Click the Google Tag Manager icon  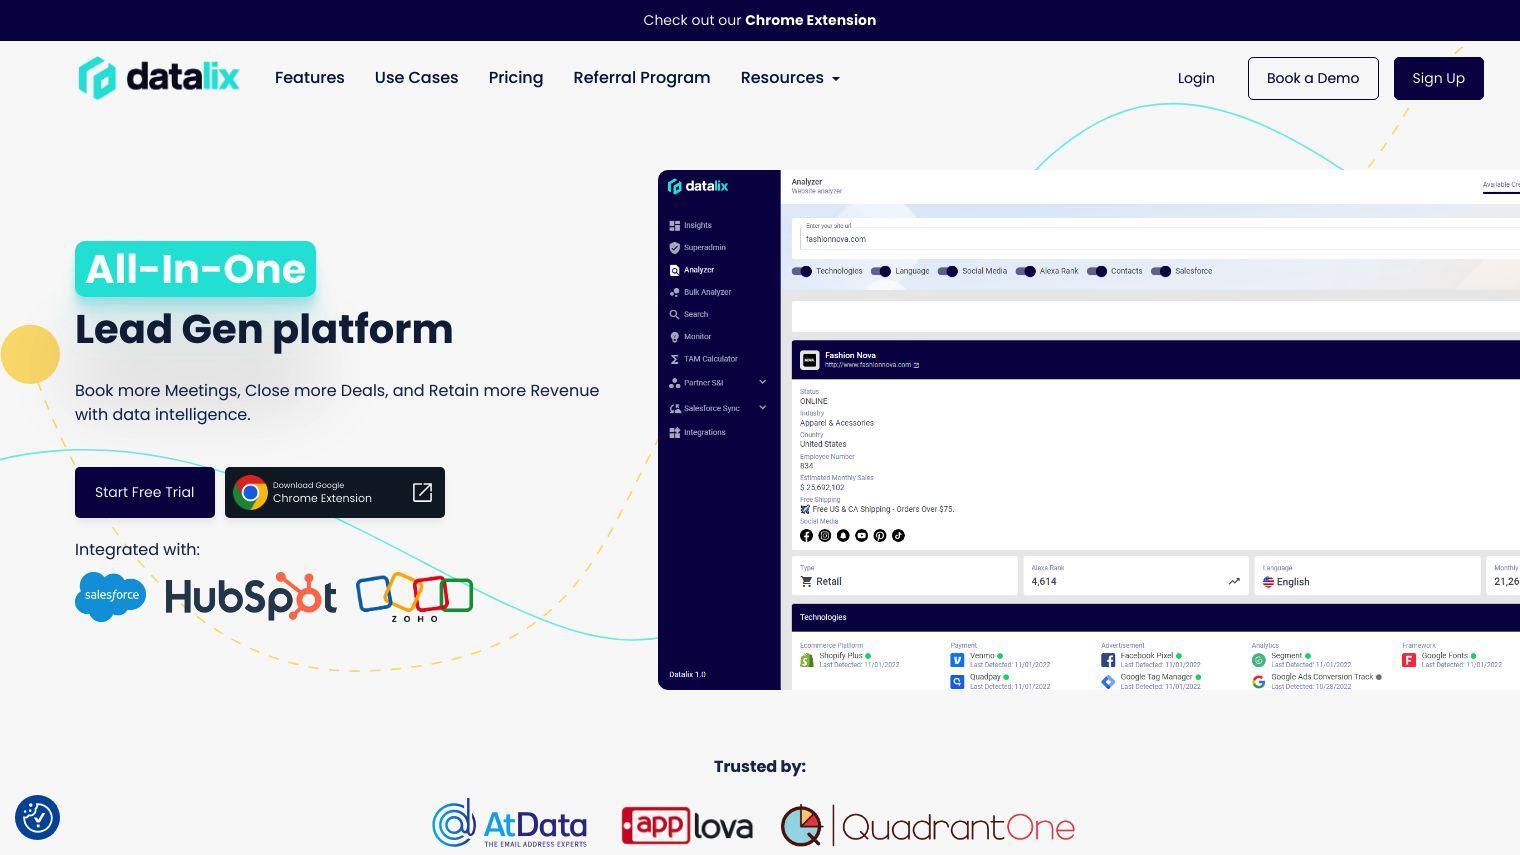tap(1108, 682)
